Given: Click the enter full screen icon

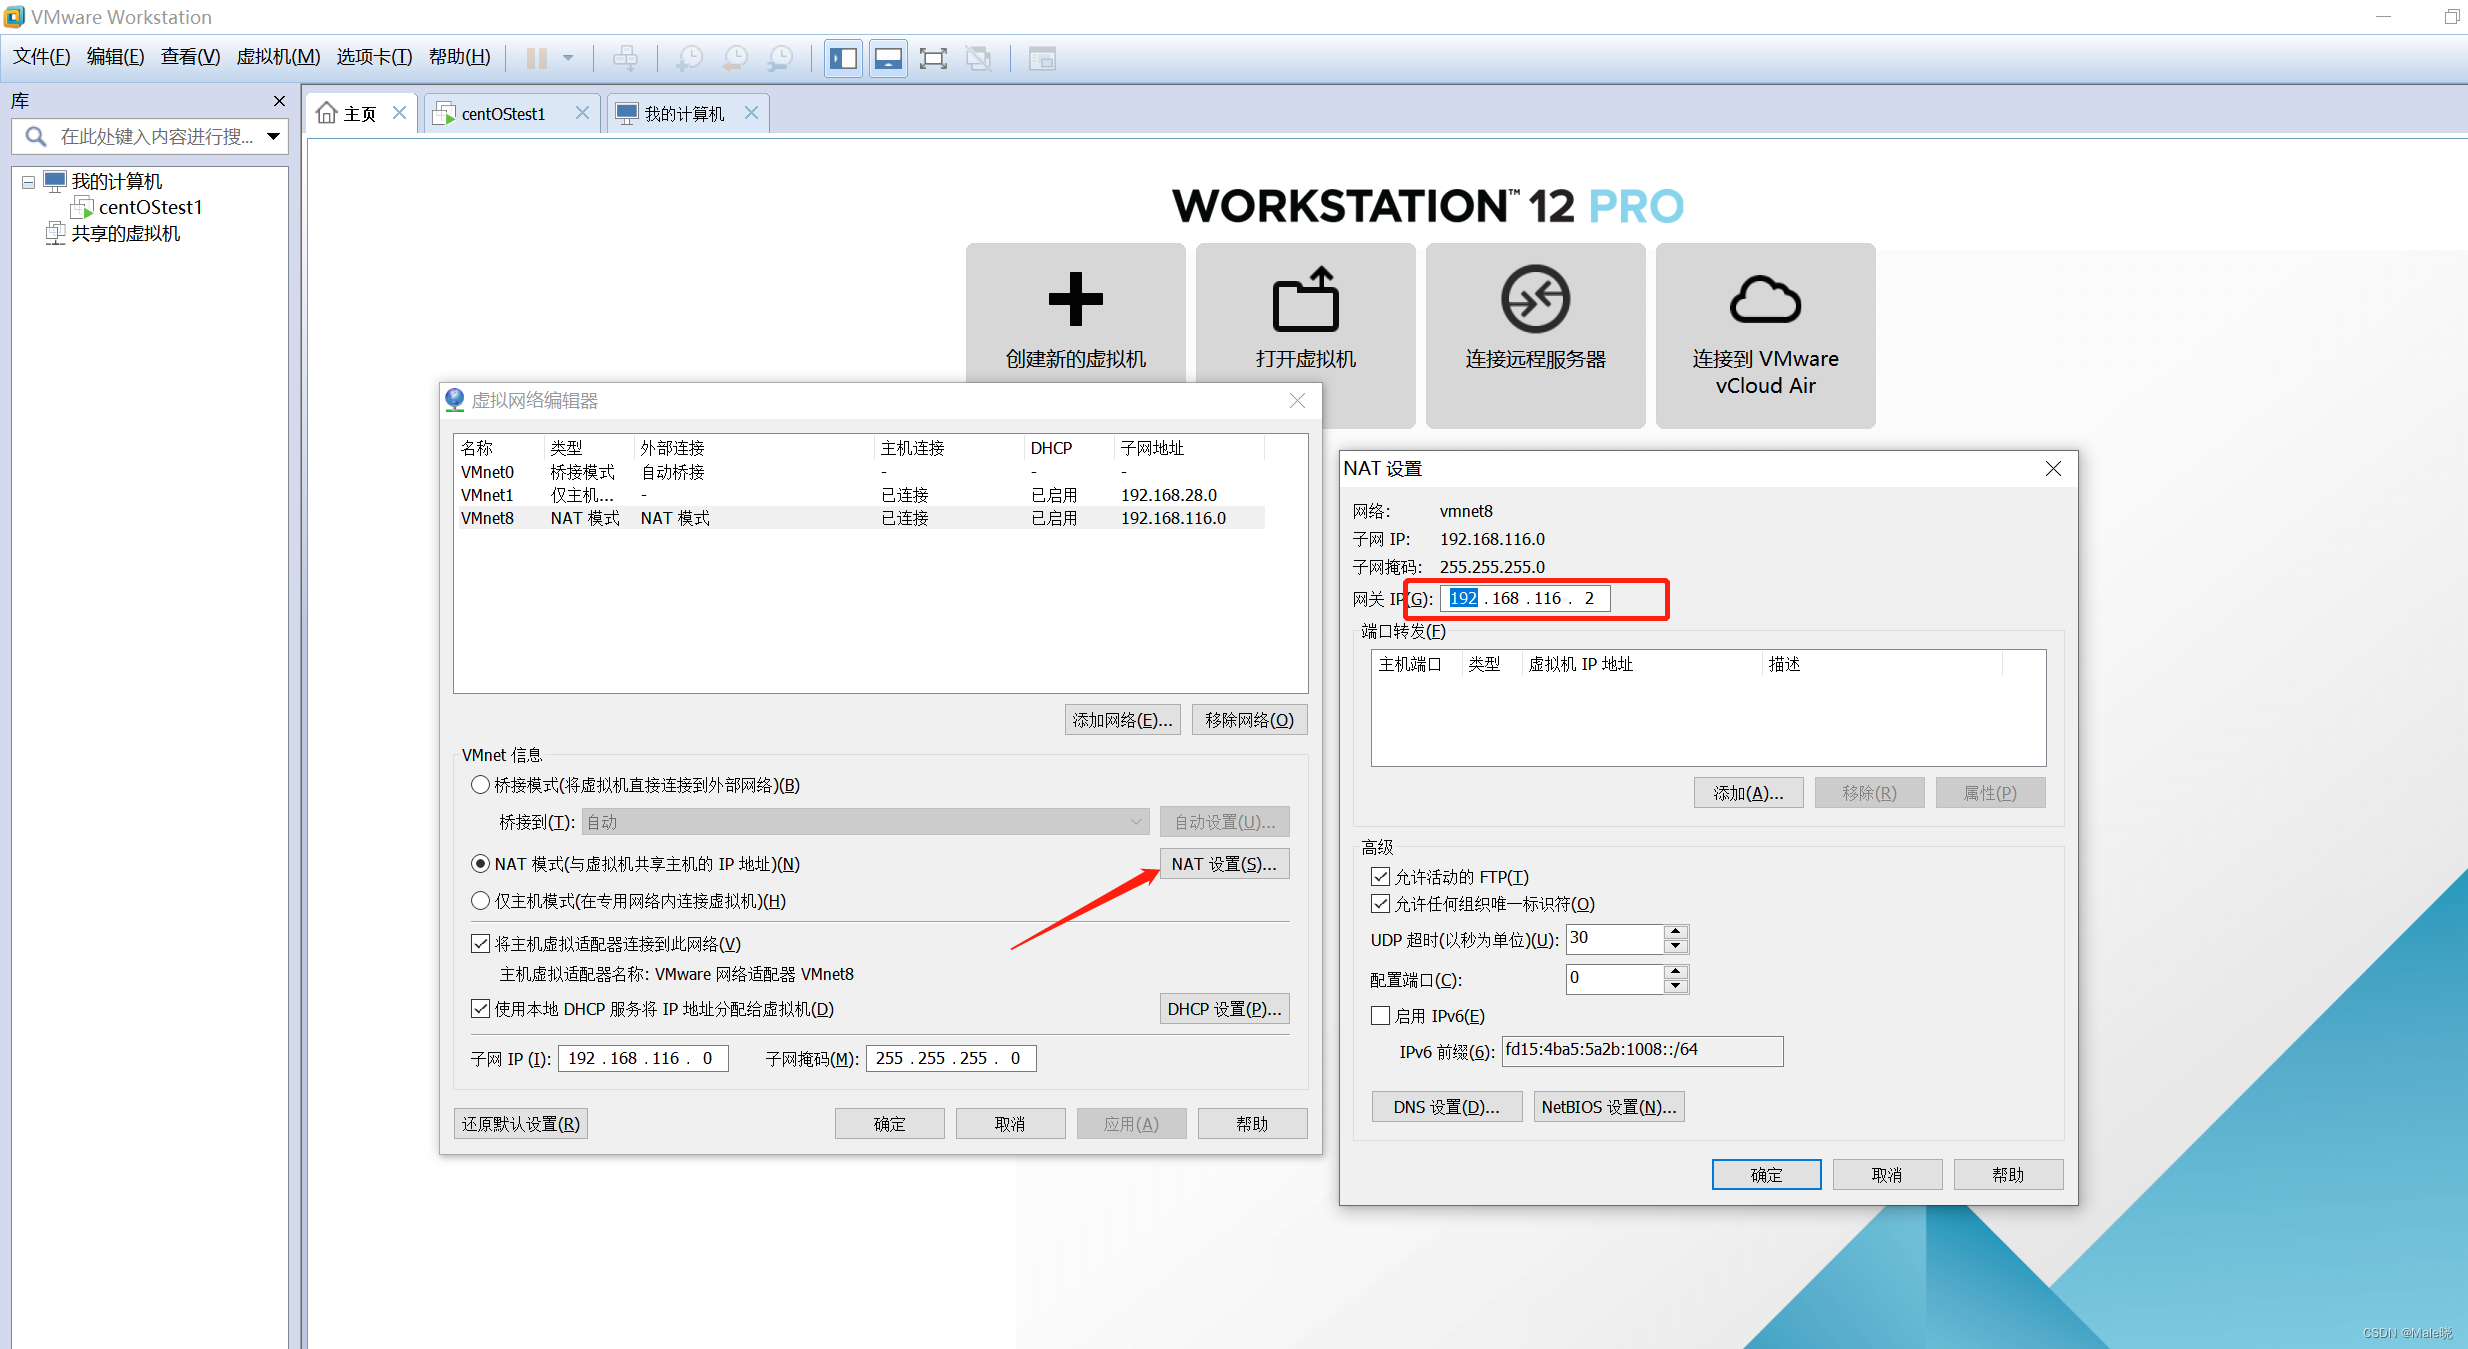Looking at the screenshot, I should coord(932,57).
